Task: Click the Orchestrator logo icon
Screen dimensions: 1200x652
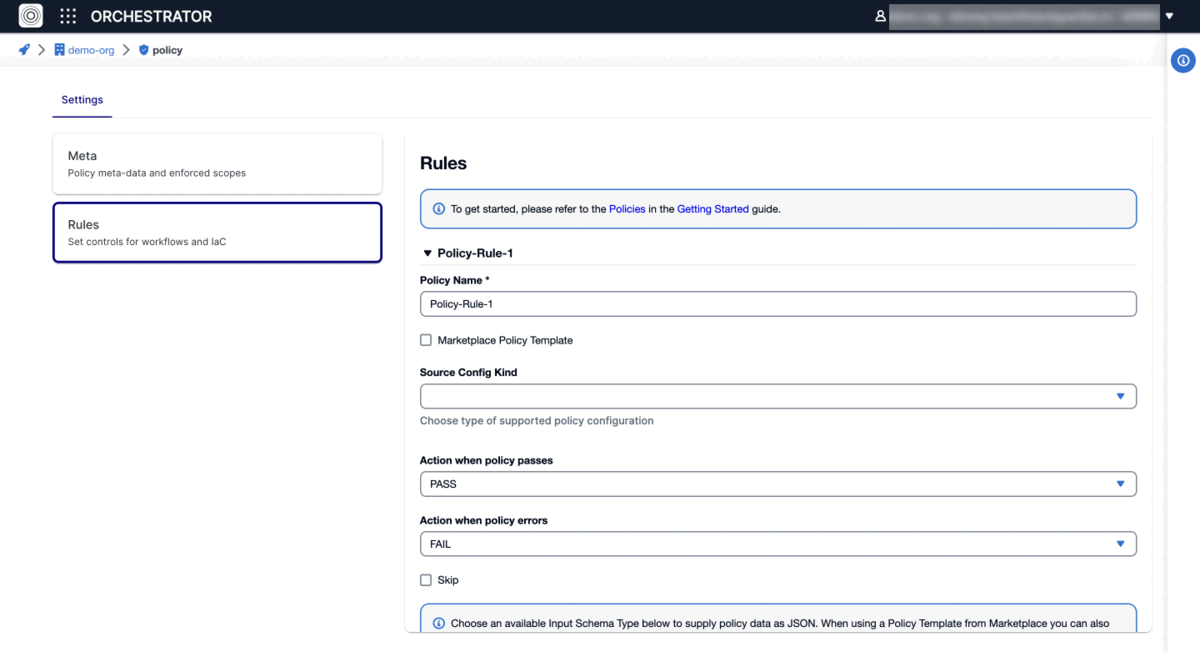Action: 31,16
